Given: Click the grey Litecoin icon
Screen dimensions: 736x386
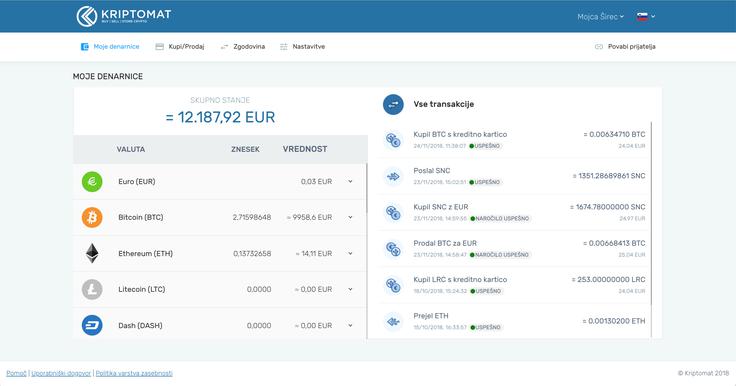Looking at the screenshot, I should click(92, 289).
